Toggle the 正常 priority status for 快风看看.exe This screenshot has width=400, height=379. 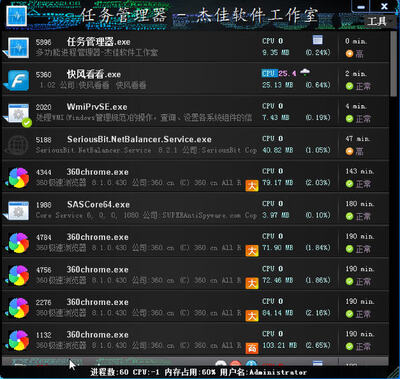coord(358,86)
